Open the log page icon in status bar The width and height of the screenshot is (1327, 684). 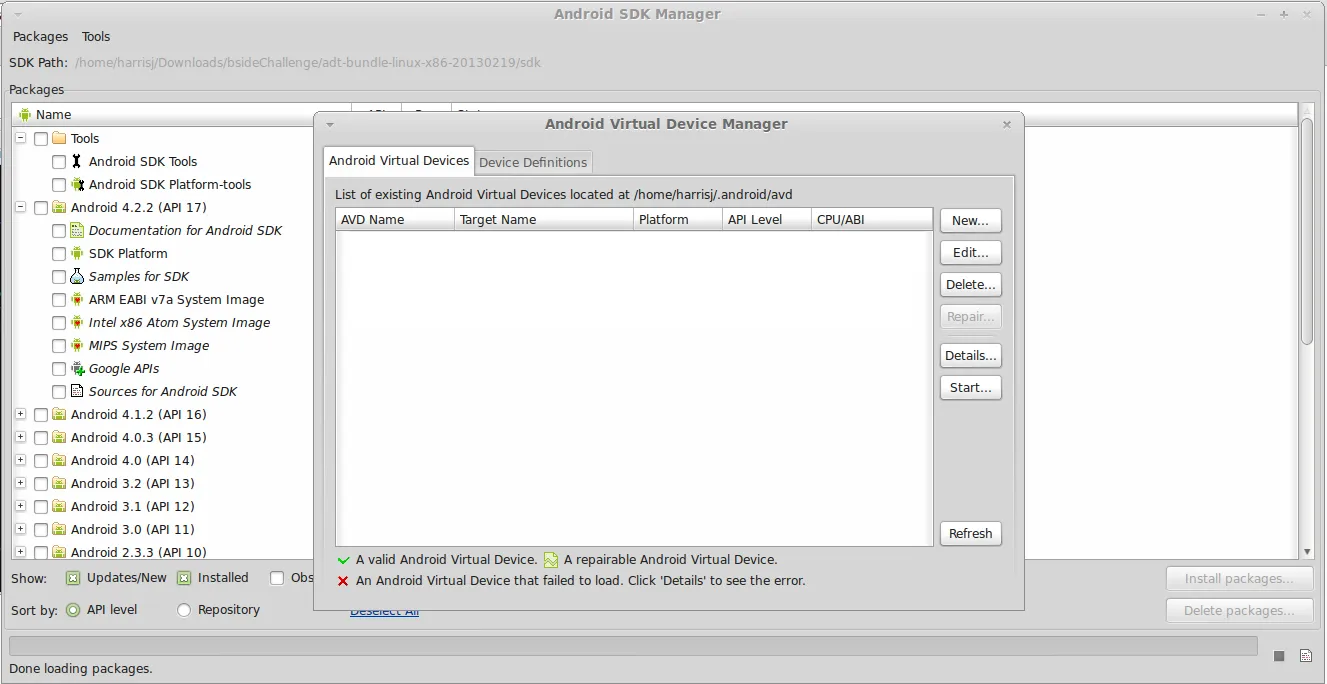click(x=1305, y=656)
